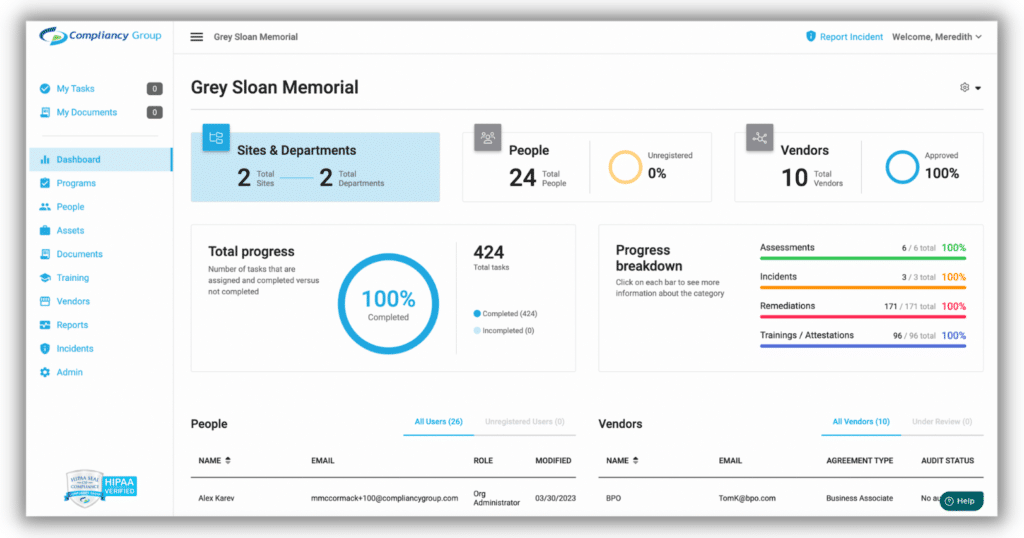Open My Documents in sidebar
This screenshot has width=1024, height=538.
click(86, 112)
